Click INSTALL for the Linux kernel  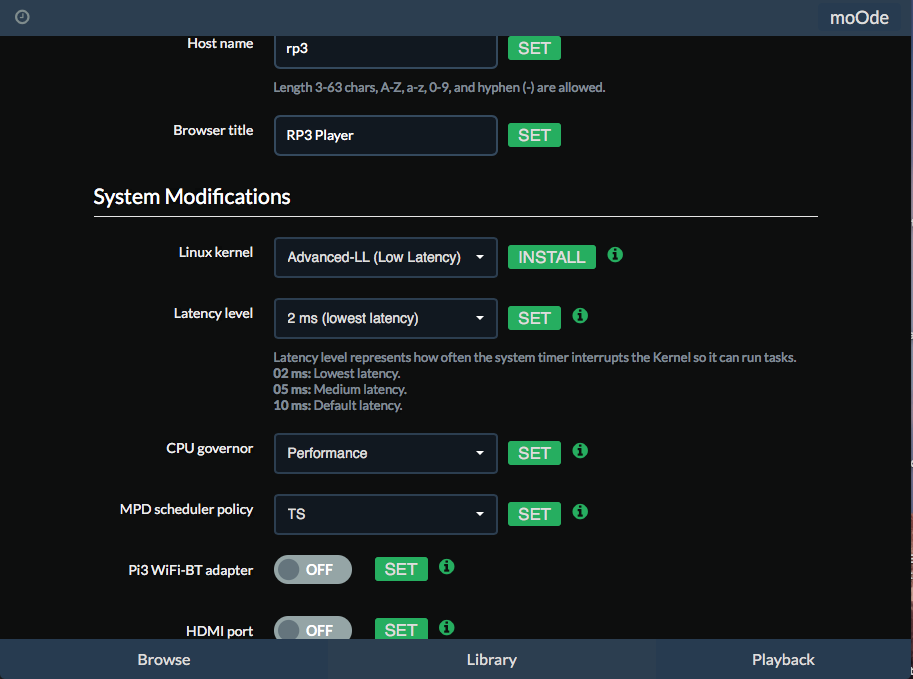pyautogui.click(x=551, y=257)
